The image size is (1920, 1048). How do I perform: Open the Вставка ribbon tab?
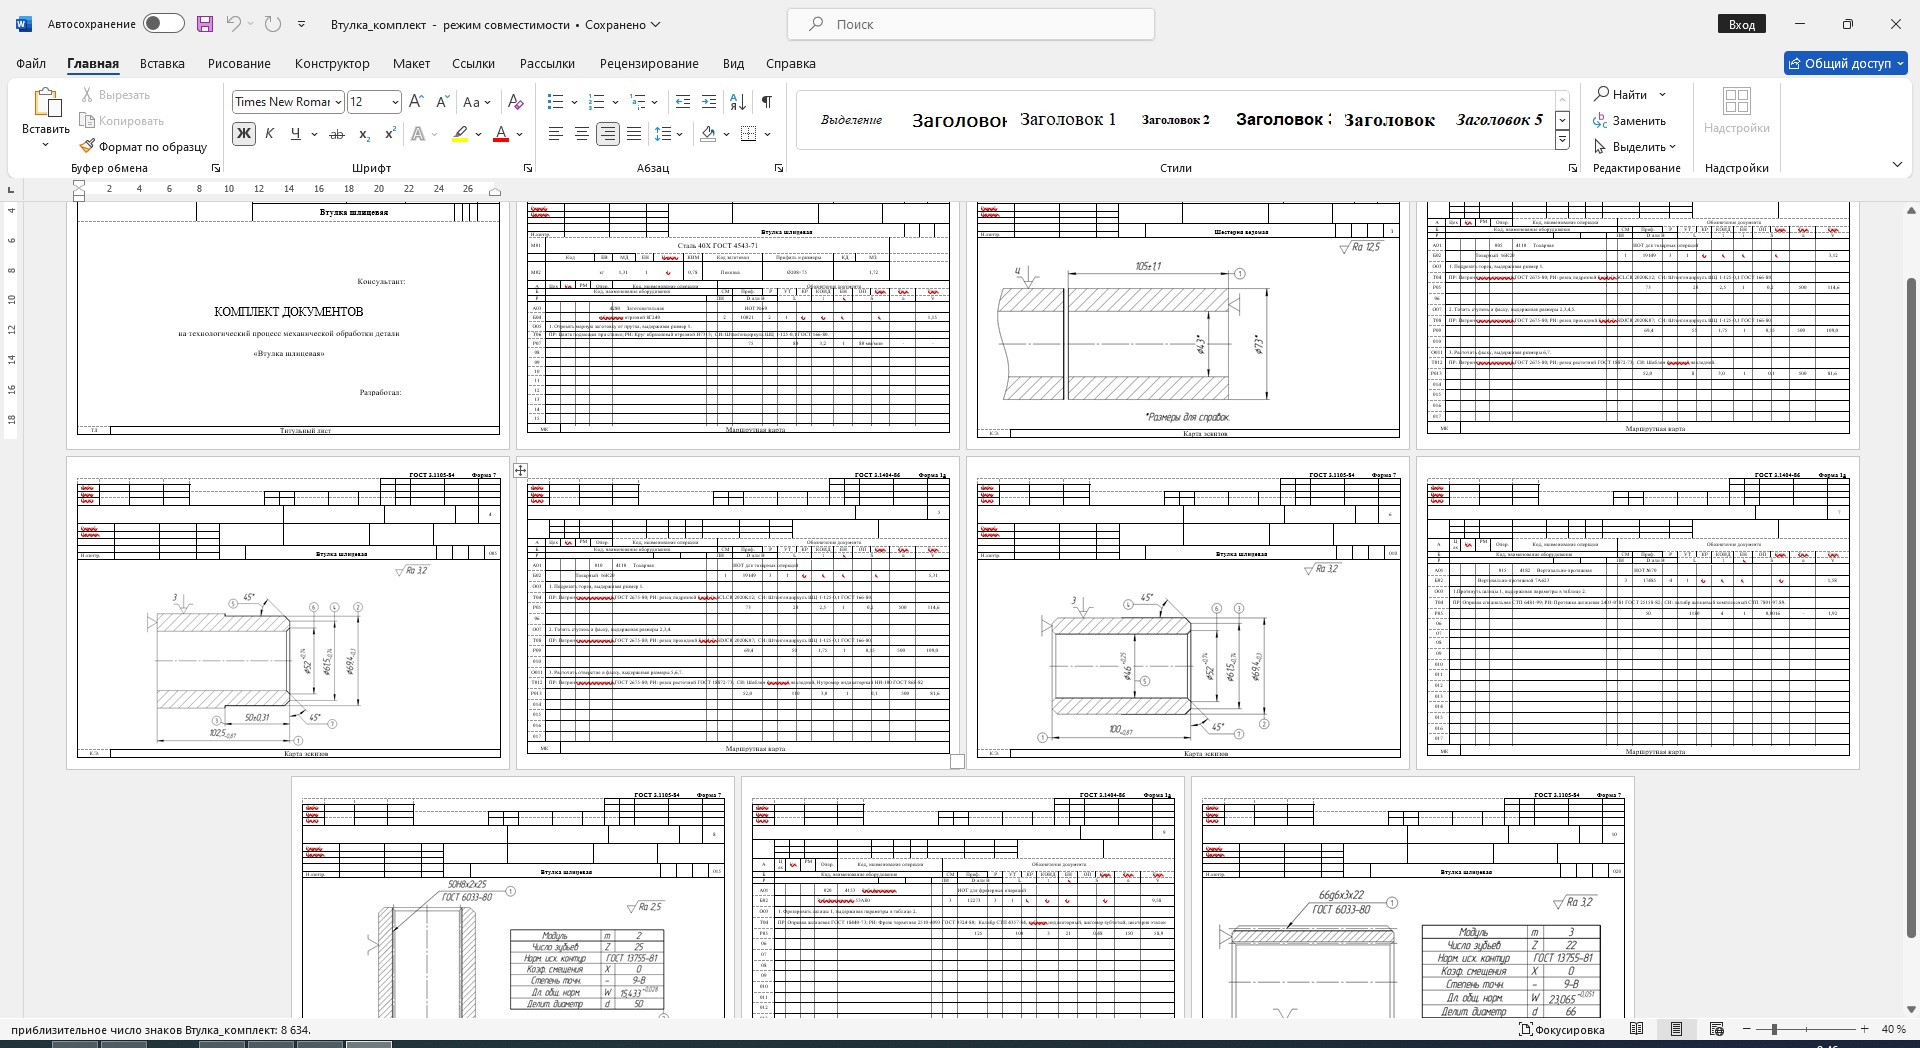[162, 63]
